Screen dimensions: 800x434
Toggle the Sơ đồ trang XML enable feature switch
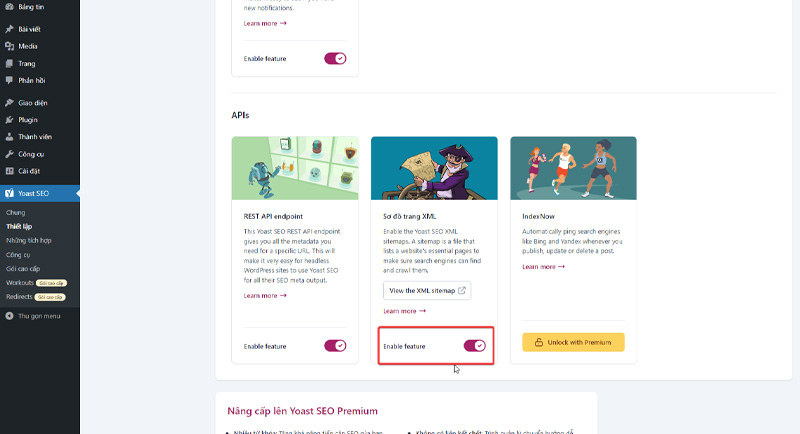pos(474,346)
